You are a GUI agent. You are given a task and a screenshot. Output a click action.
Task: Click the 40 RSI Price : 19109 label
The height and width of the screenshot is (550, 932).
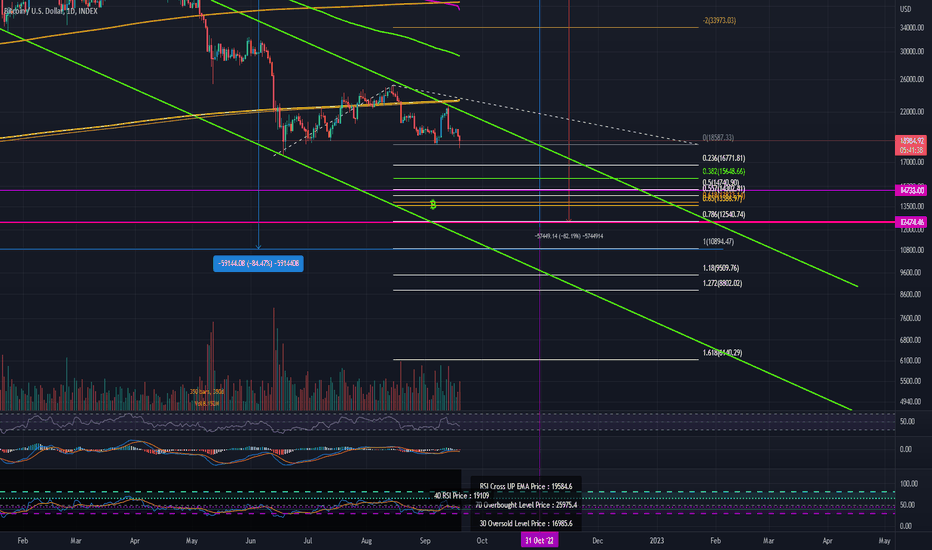pos(461,495)
